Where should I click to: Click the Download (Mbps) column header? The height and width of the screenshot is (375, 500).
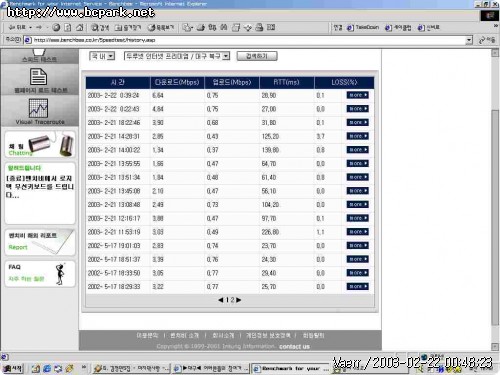tap(177, 82)
